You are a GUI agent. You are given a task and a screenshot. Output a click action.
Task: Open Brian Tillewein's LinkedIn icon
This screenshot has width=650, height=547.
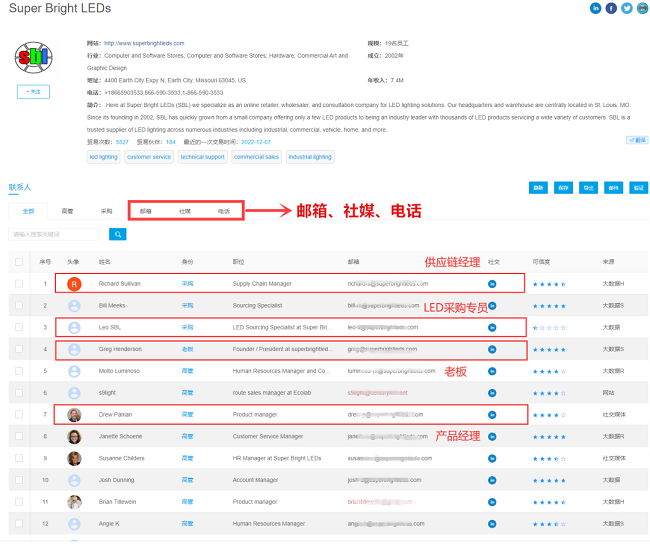(x=492, y=502)
